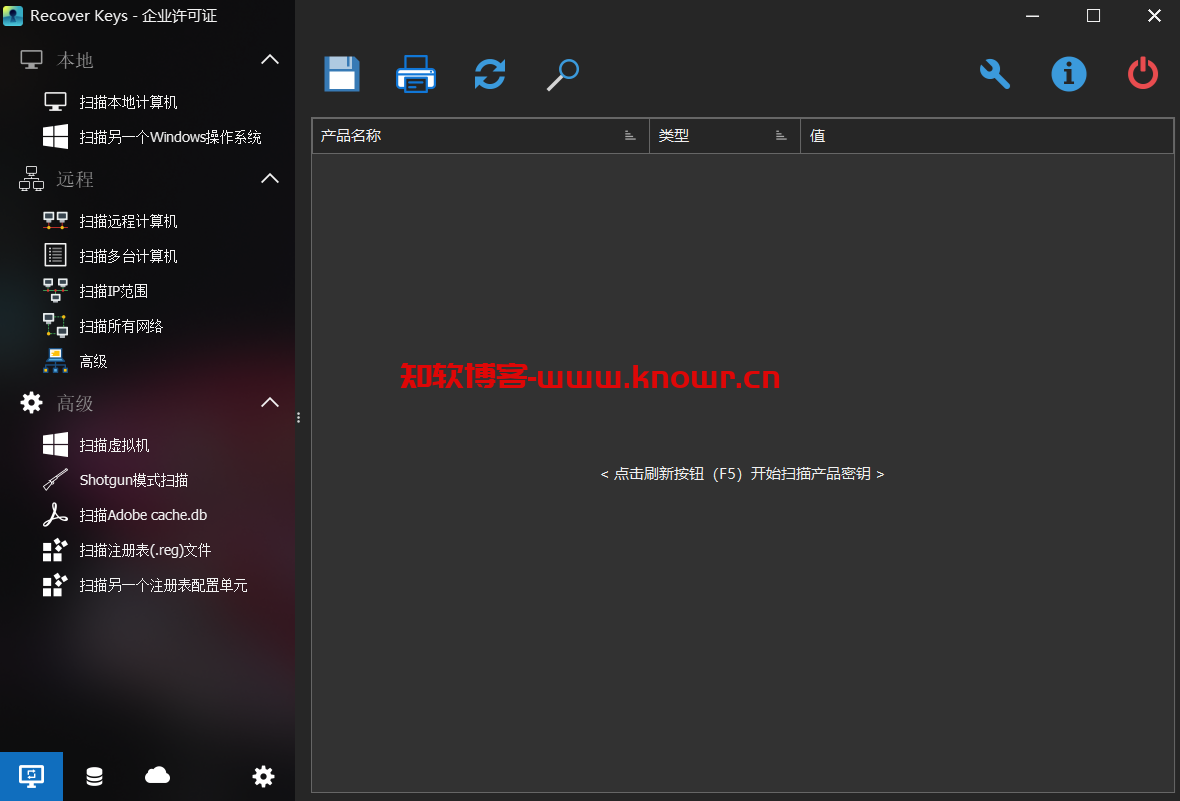Open the sort icon in 产品名称 column
The image size is (1180, 801).
[630, 136]
